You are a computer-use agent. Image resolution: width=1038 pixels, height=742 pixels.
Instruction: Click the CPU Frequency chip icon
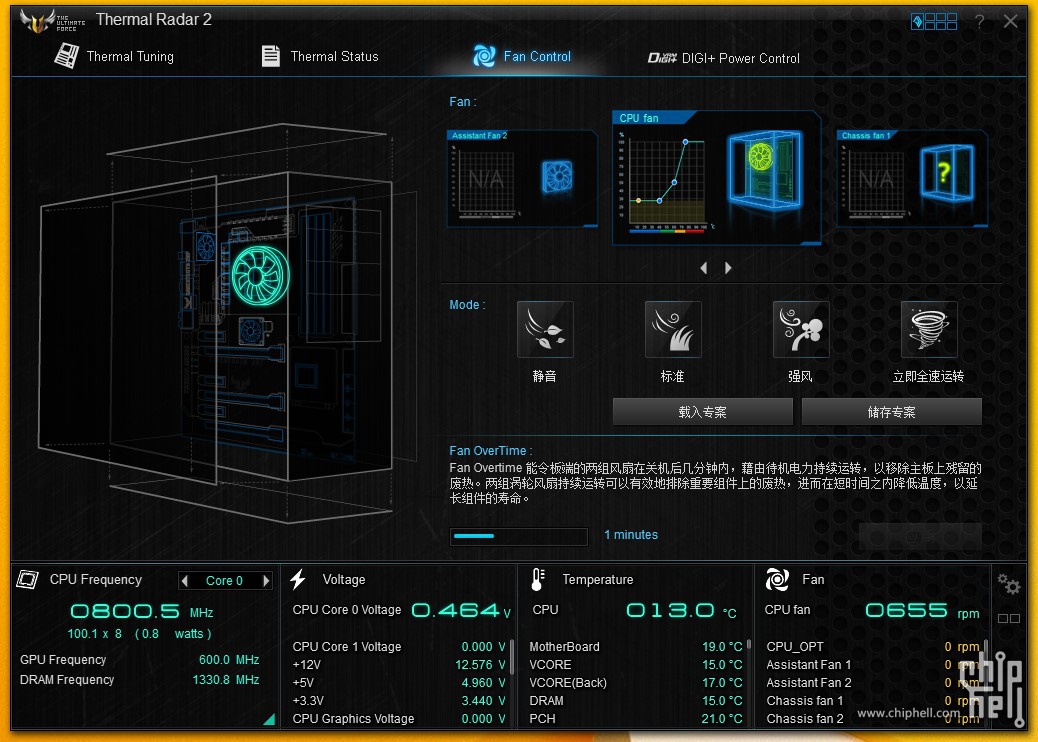tap(27, 579)
